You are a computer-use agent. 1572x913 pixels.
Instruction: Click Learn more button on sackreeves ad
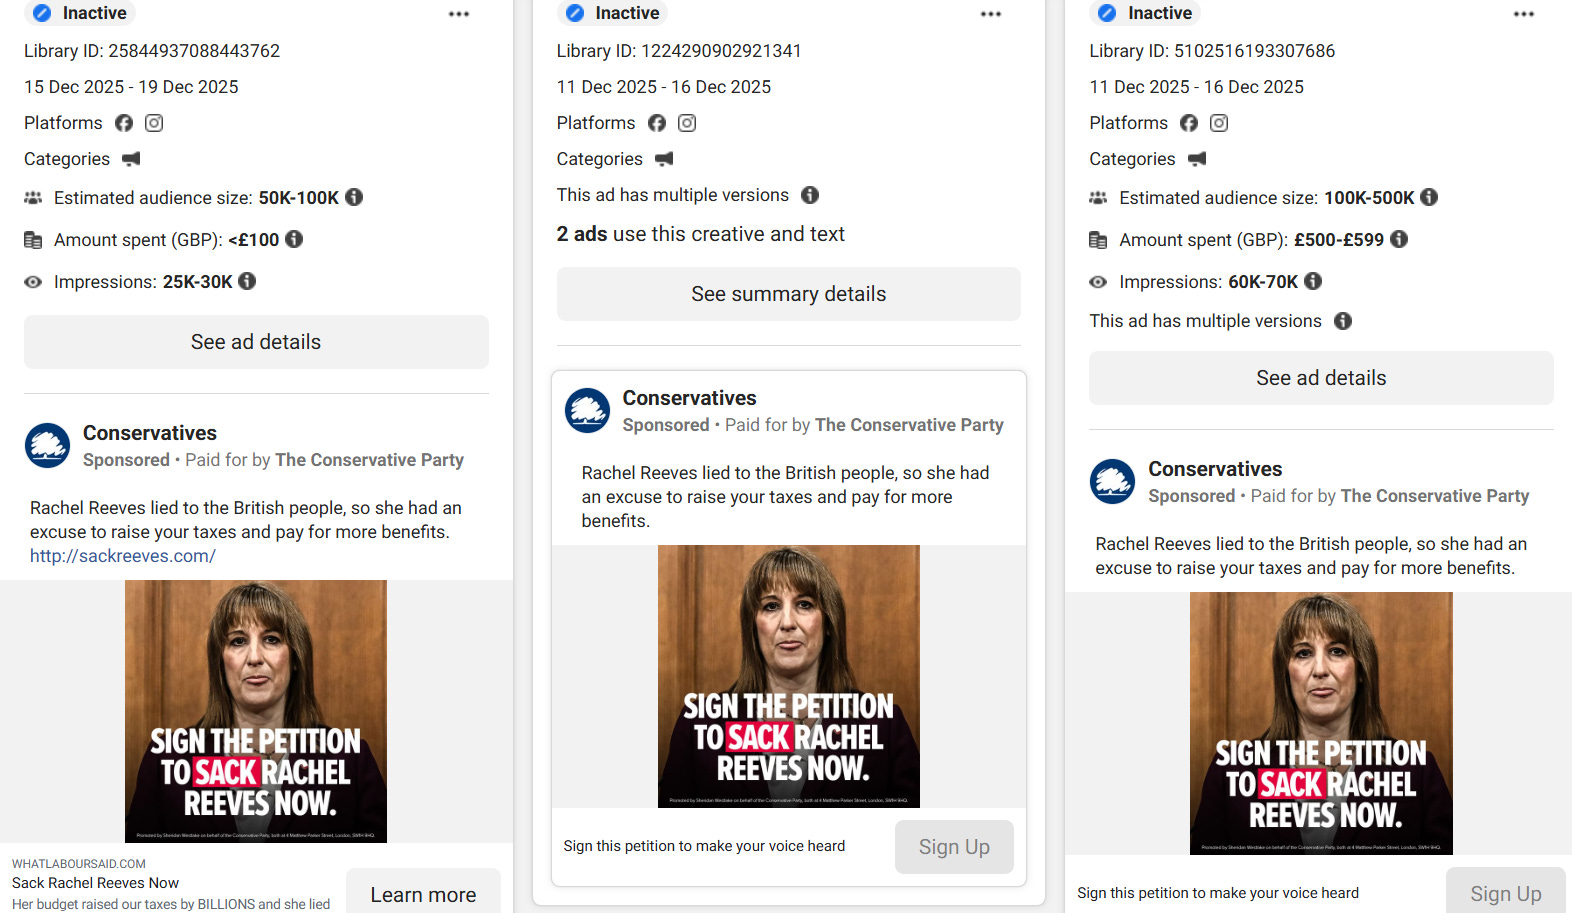423,893
